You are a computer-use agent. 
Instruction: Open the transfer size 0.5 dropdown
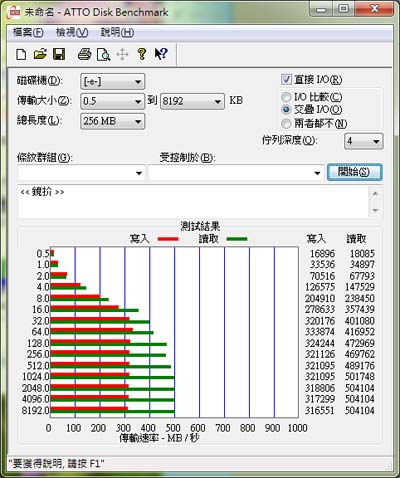tap(112, 101)
